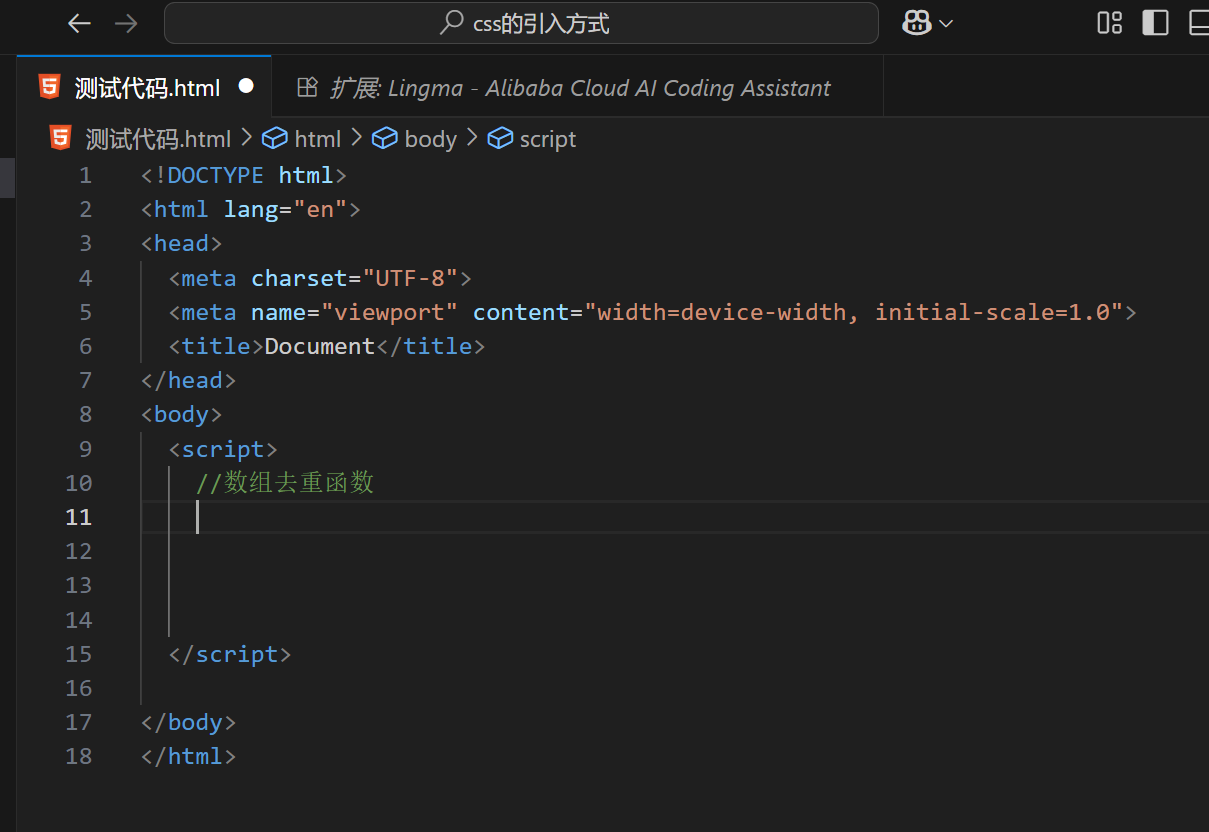Screen dimensions: 1209x832
Task: Click the Go Forward arrow
Action: (126, 23)
